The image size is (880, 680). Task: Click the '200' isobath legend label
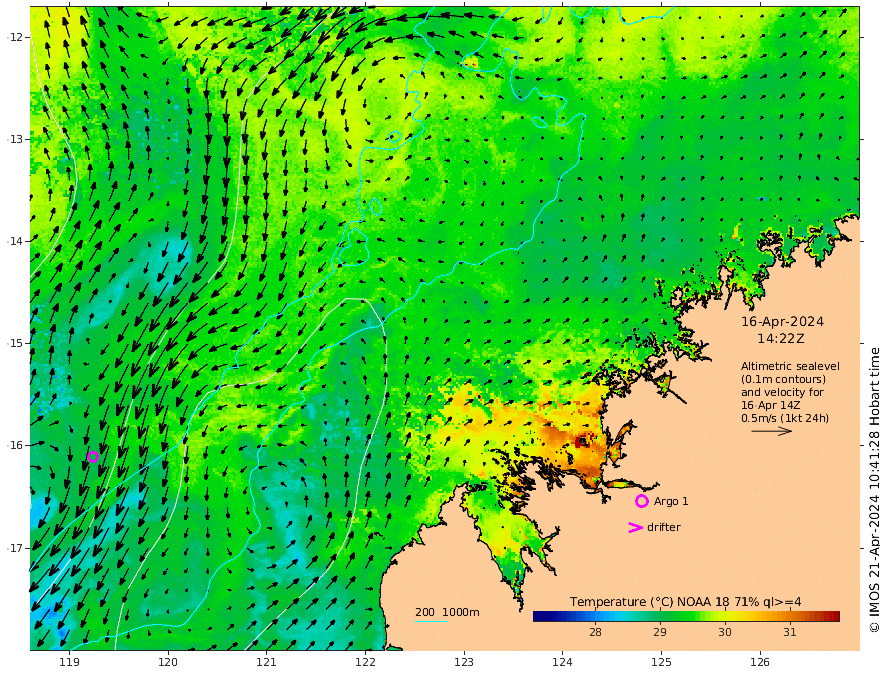(x=425, y=612)
